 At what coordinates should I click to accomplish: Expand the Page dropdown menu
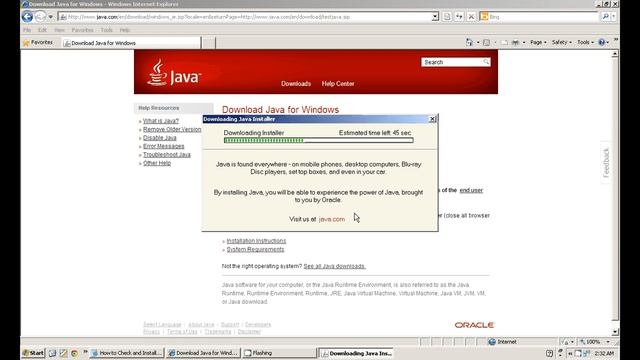pyautogui.click(x=538, y=42)
